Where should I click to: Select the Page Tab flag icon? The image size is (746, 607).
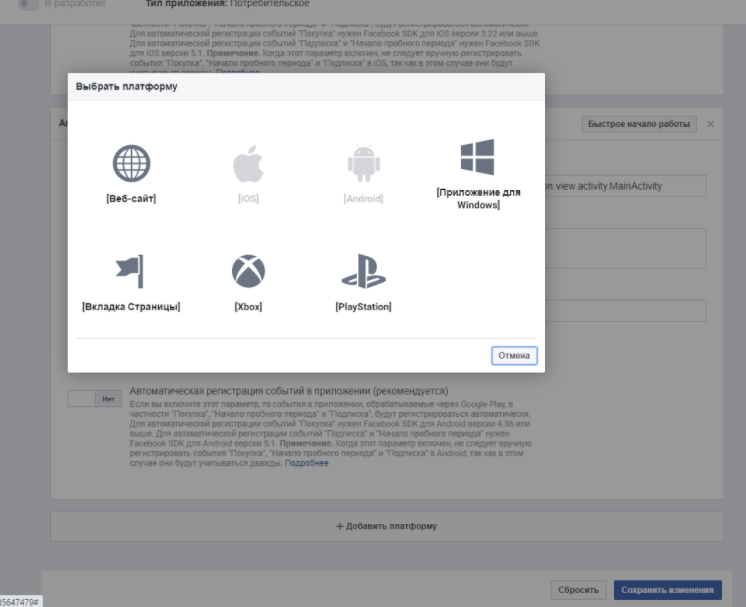point(130,271)
